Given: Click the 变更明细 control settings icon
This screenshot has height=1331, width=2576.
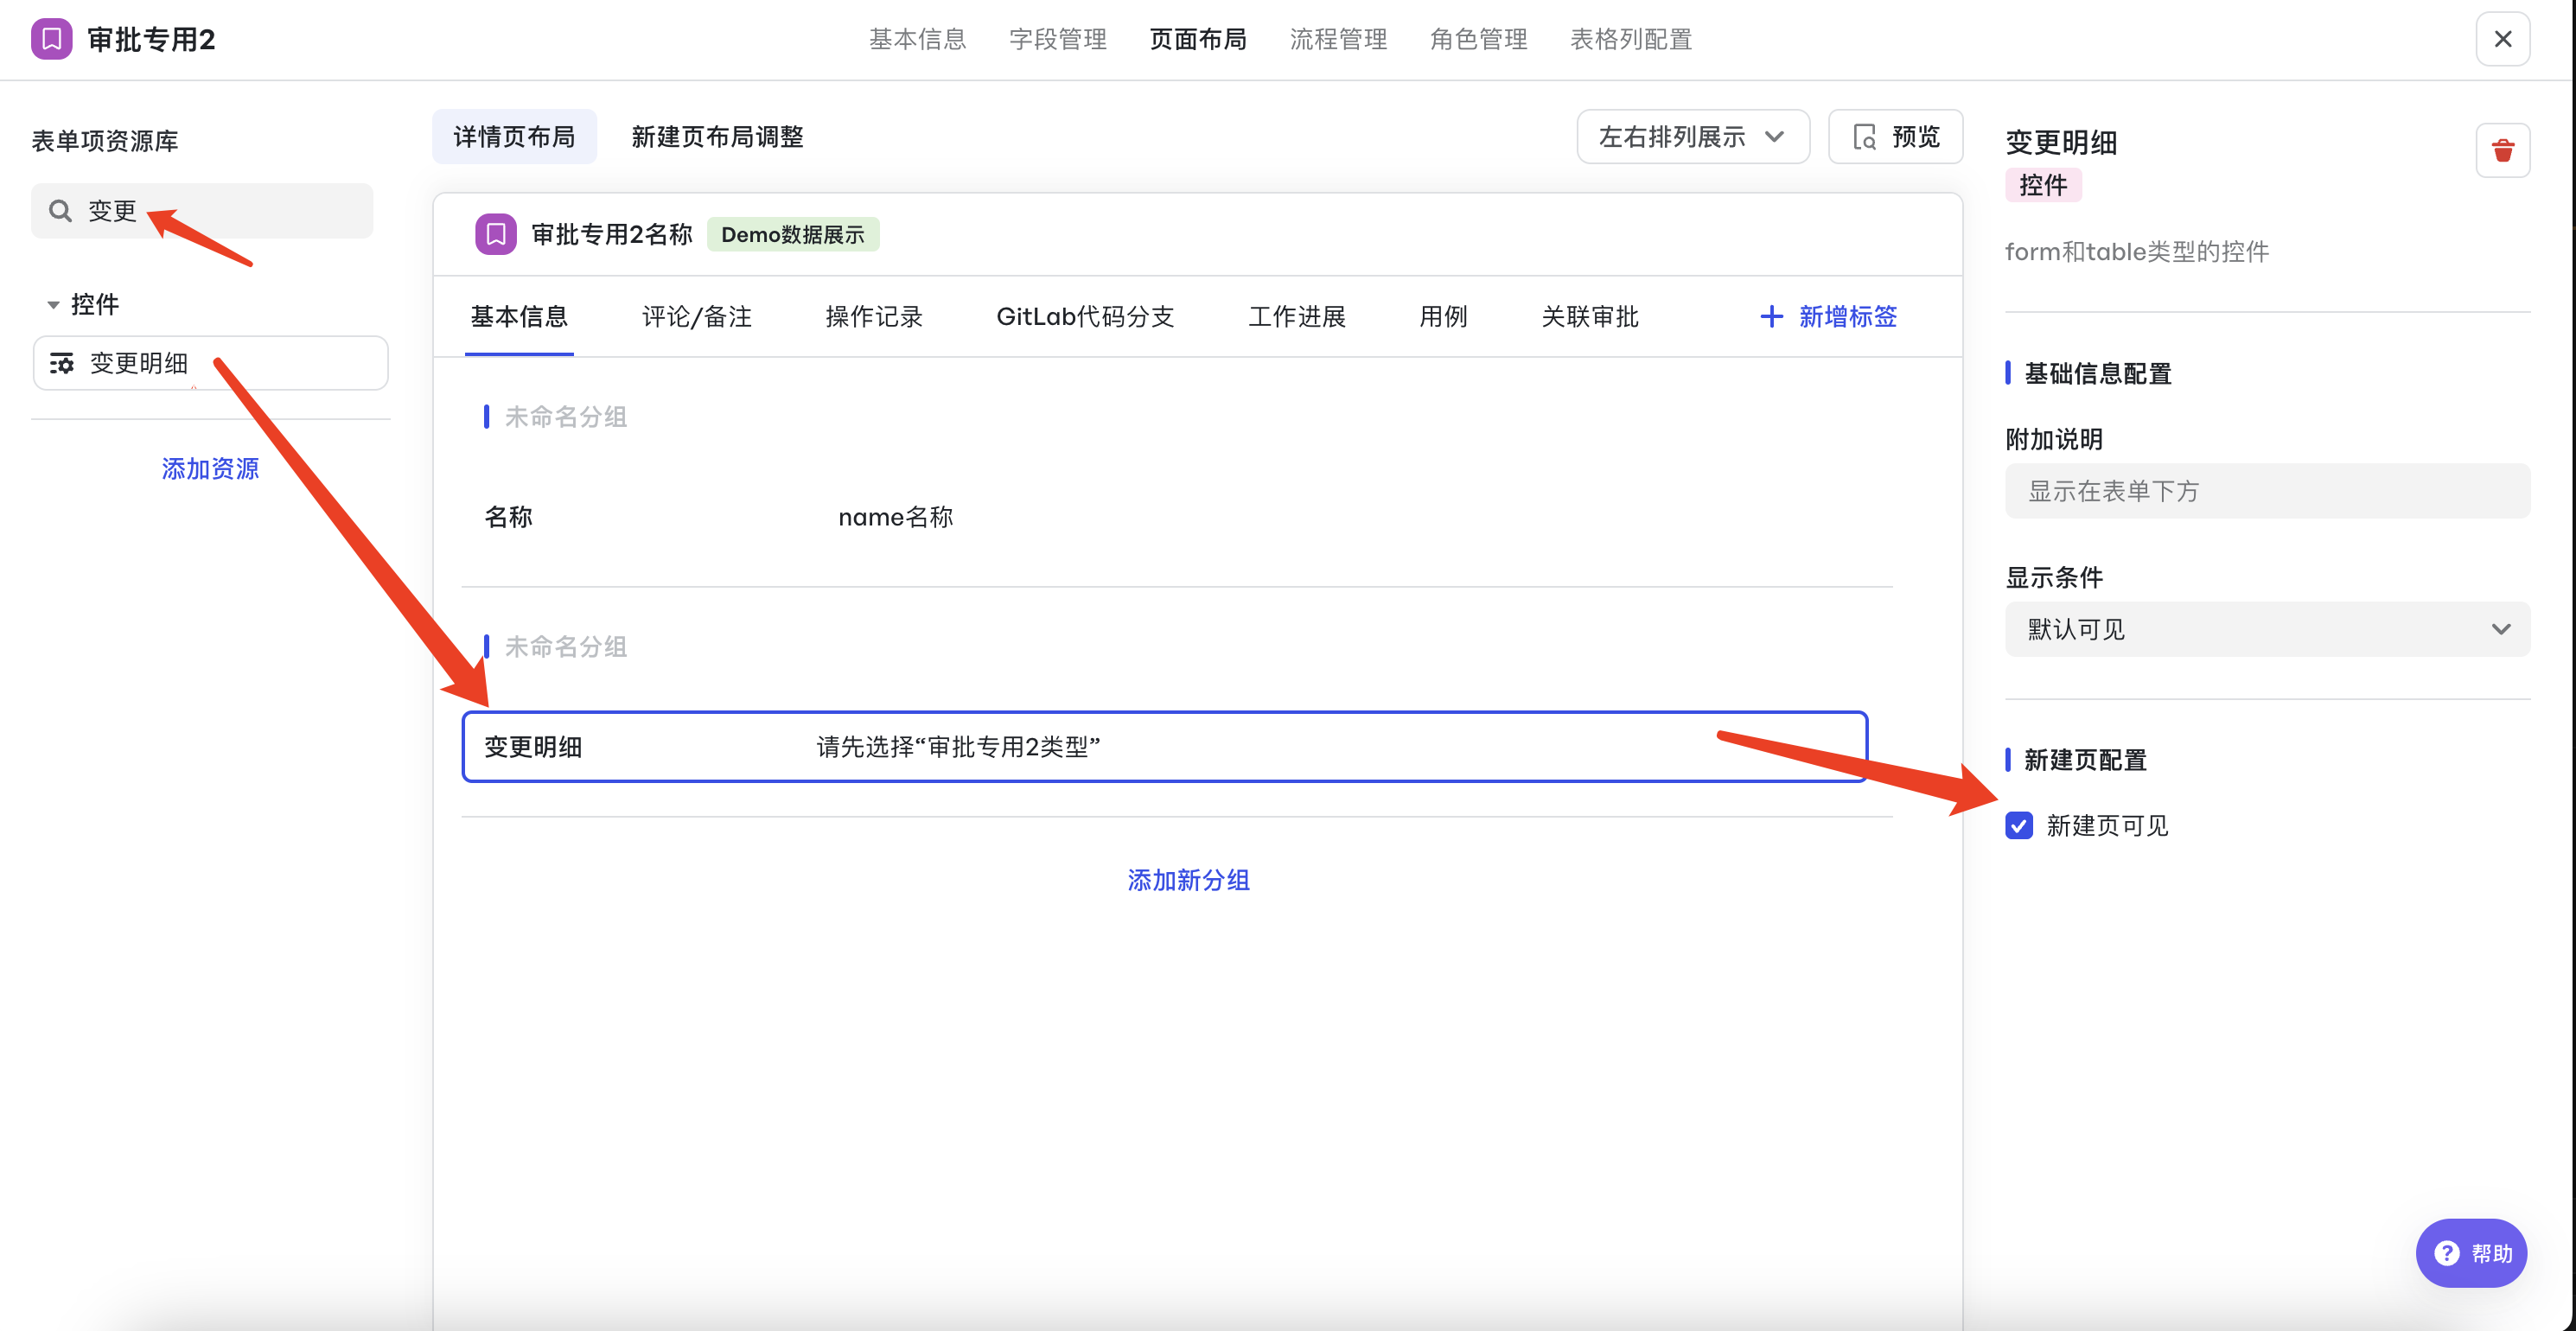Looking at the screenshot, I should tap(62, 363).
